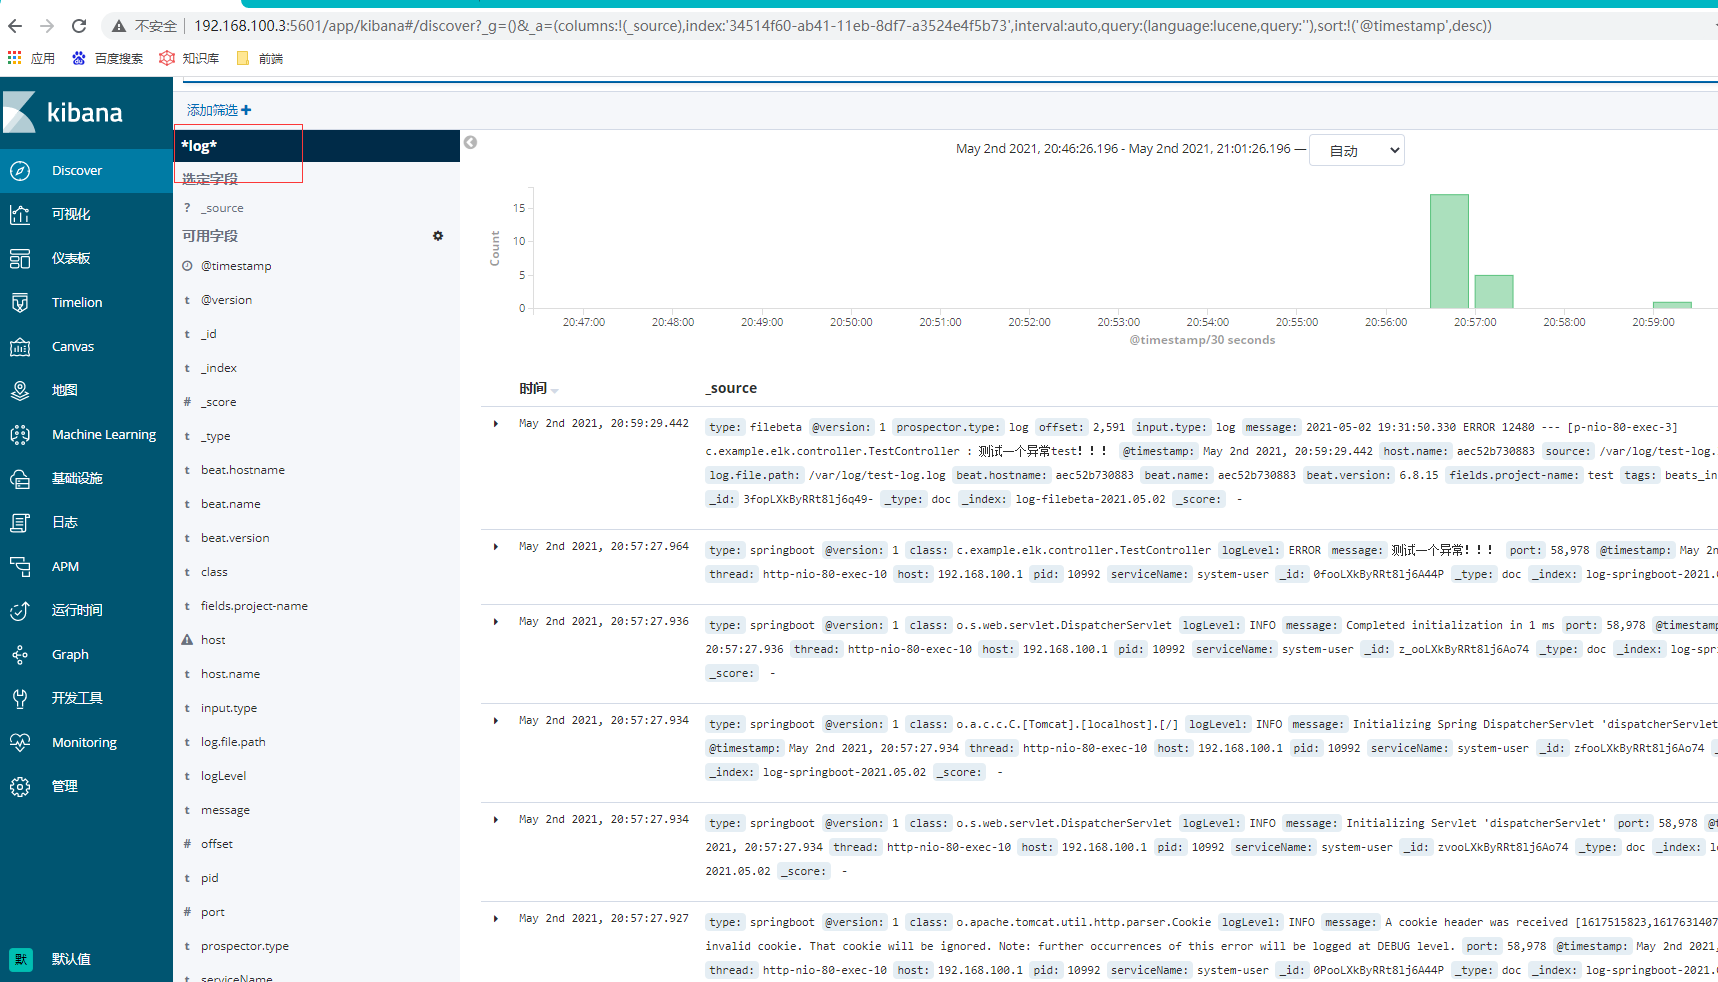
Task: Select the beat.version field
Action: (235, 538)
